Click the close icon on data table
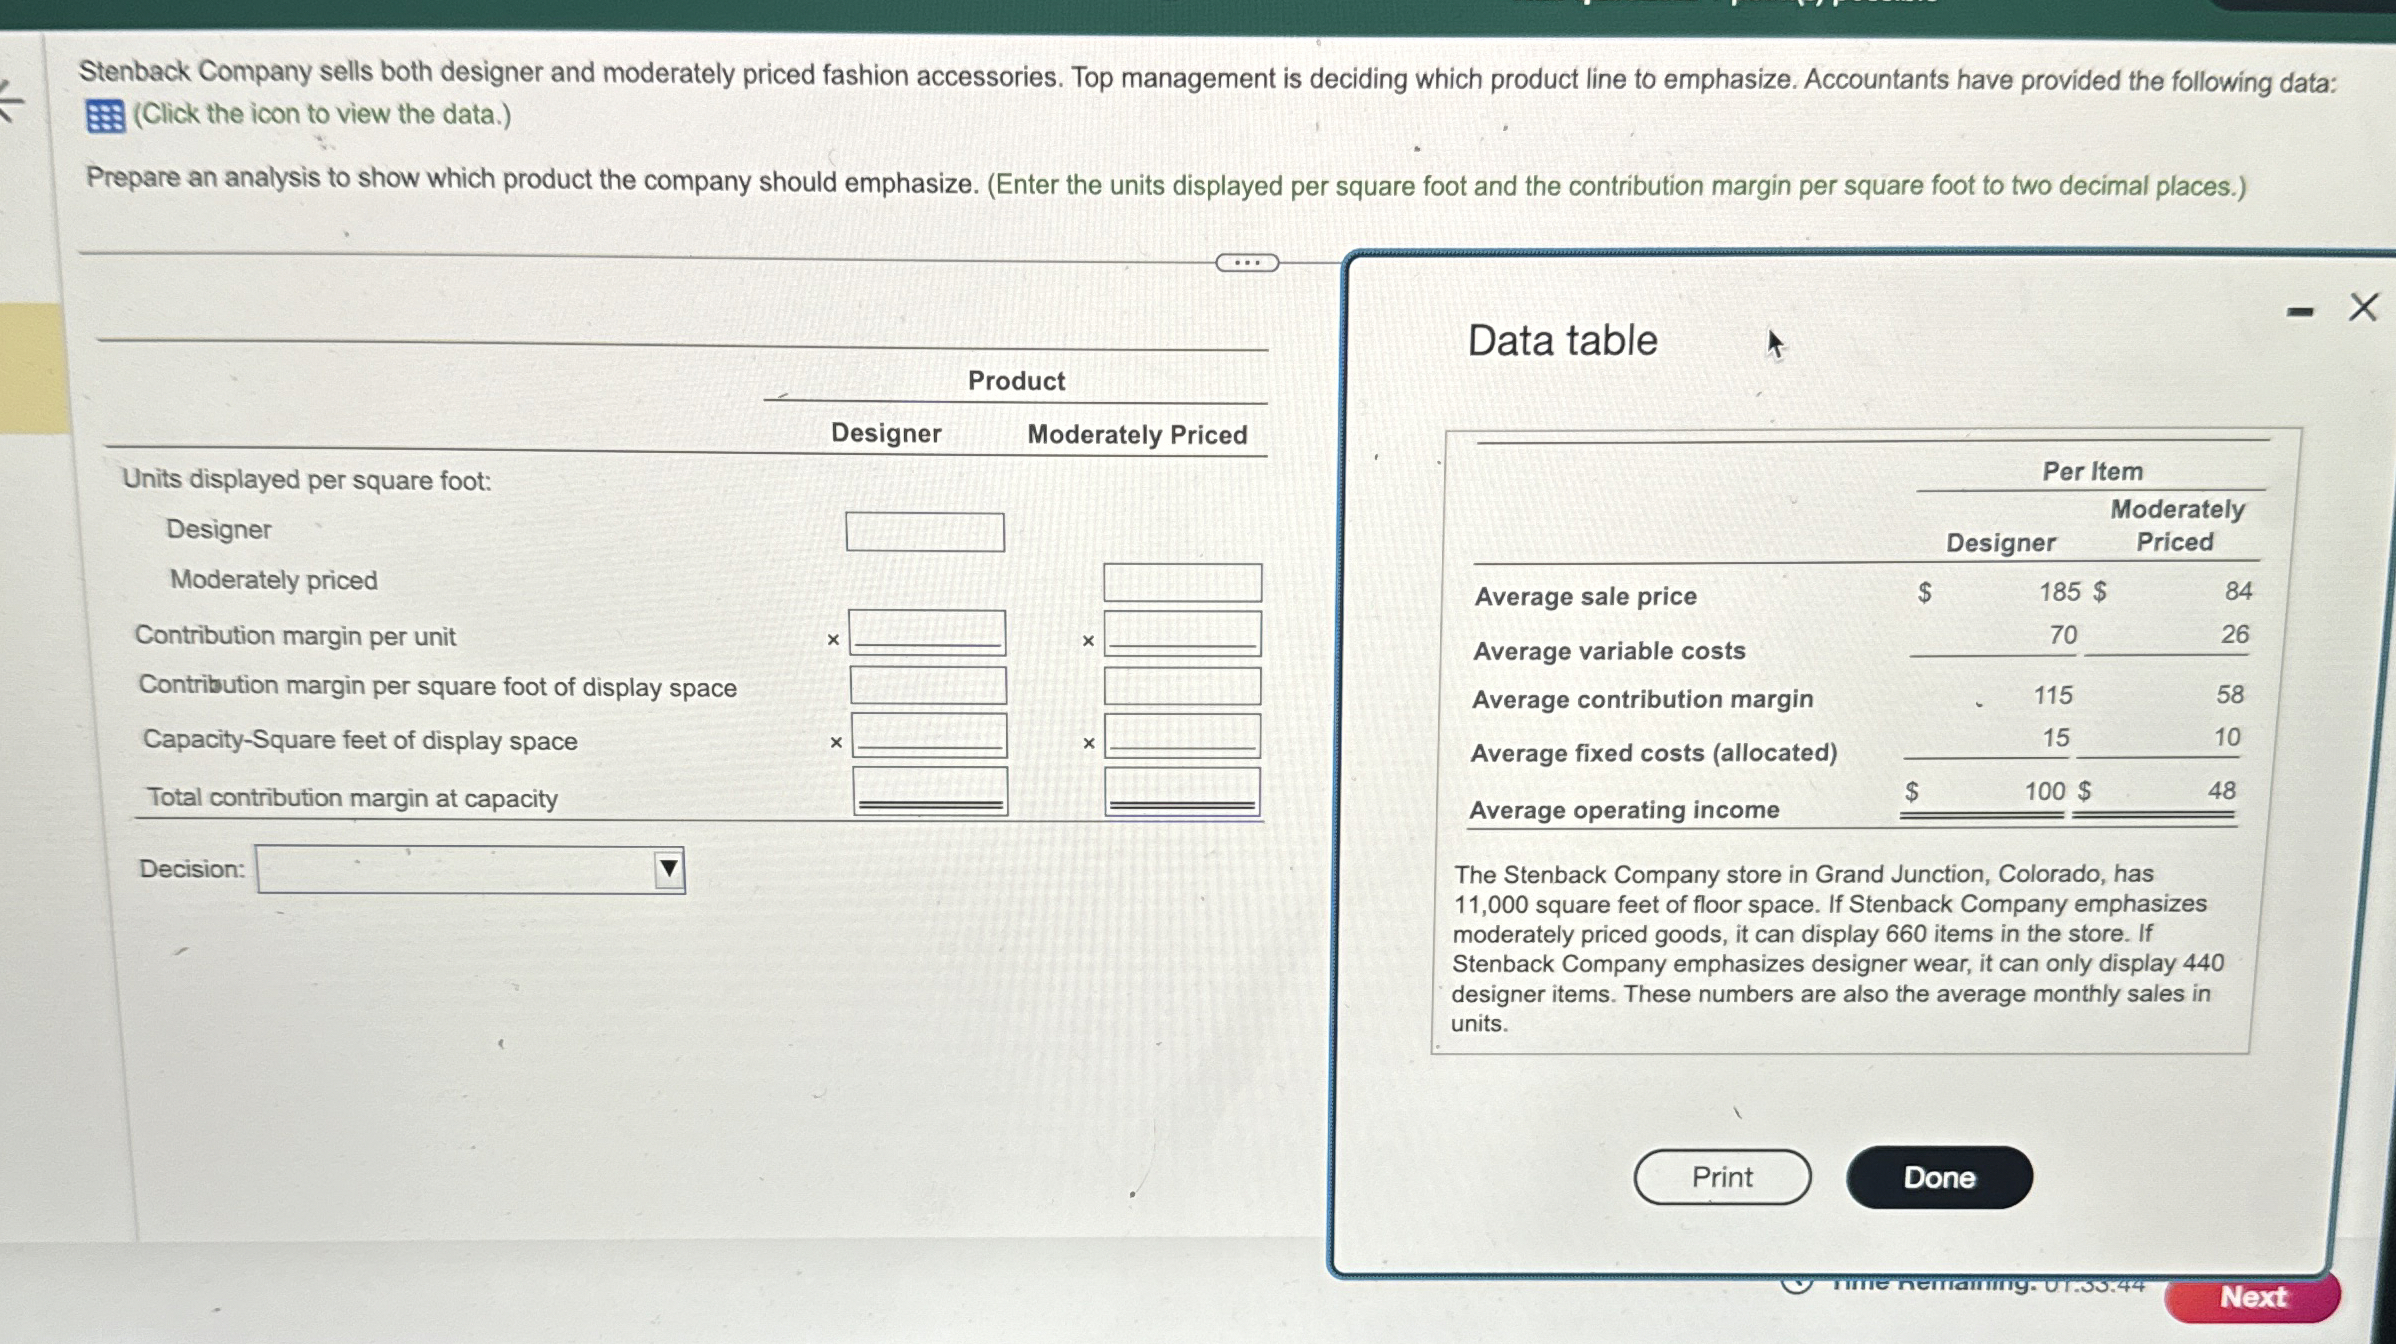 pyautogui.click(x=2363, y=306)
